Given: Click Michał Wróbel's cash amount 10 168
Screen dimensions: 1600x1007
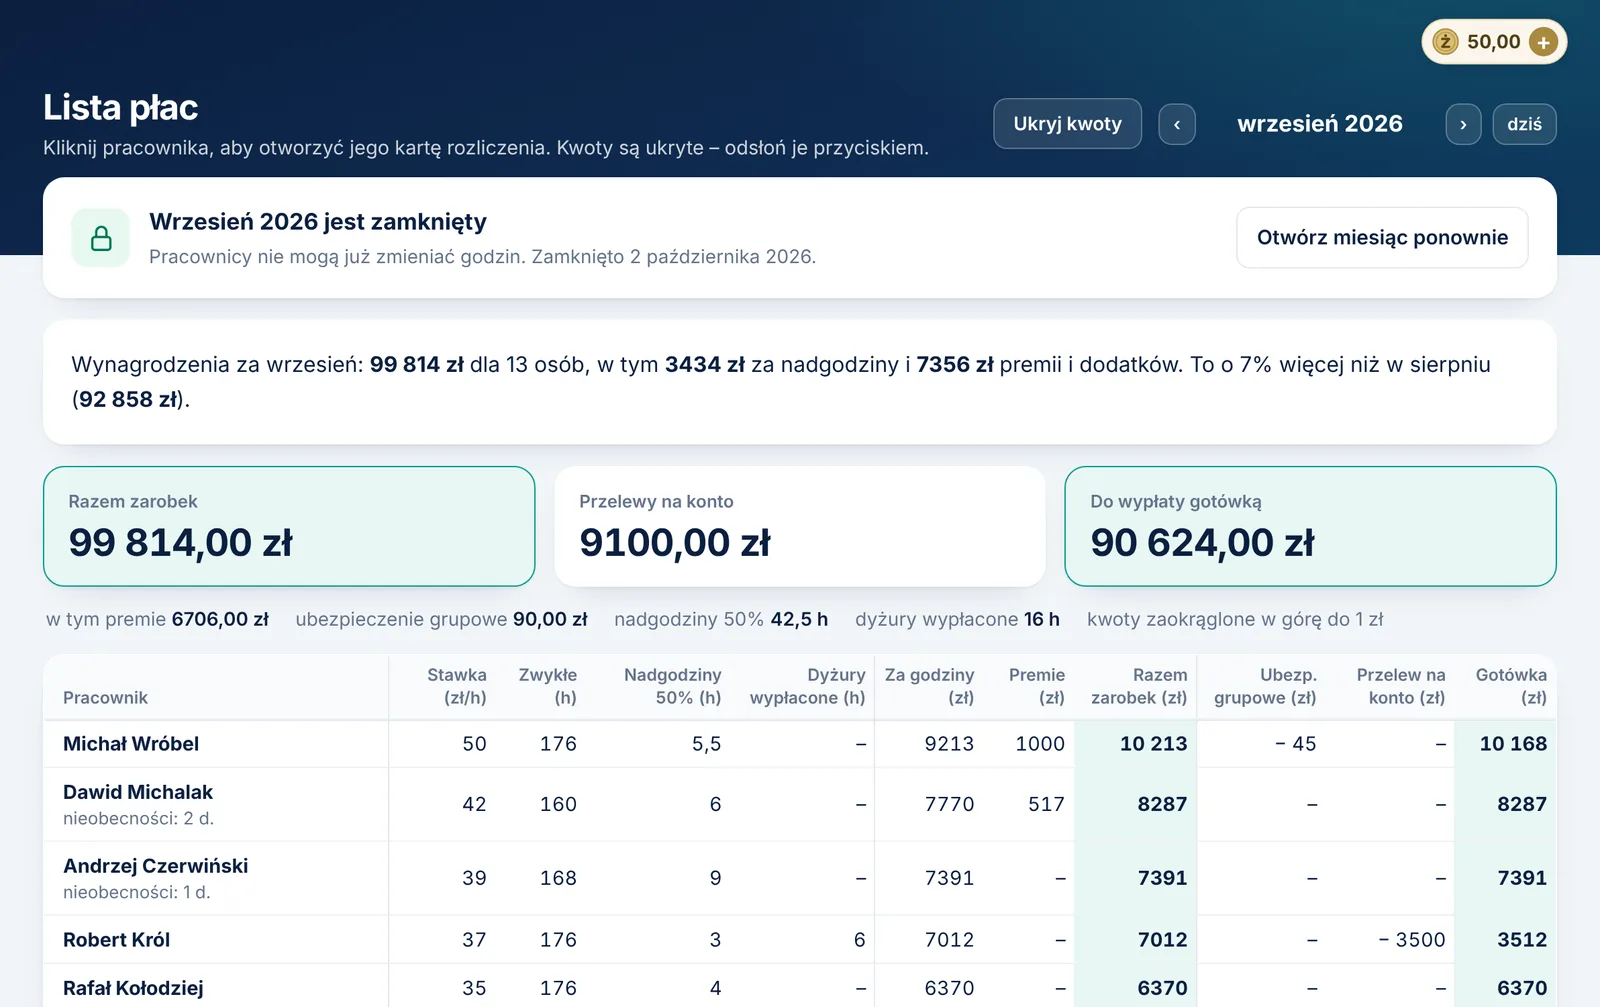Looking at the screenshot, I should [x=1513, y=744].
